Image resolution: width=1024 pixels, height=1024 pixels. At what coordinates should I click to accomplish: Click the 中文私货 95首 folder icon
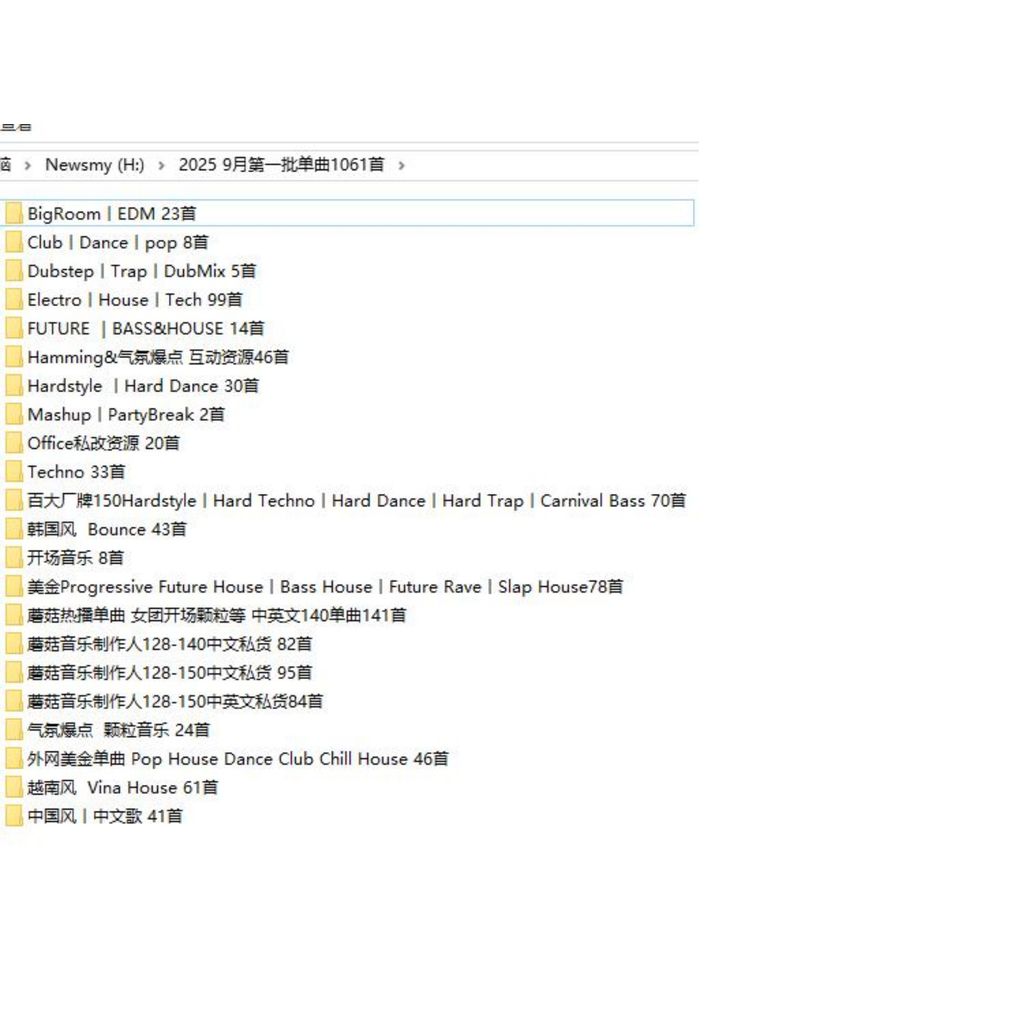click(x=14, y=673)
